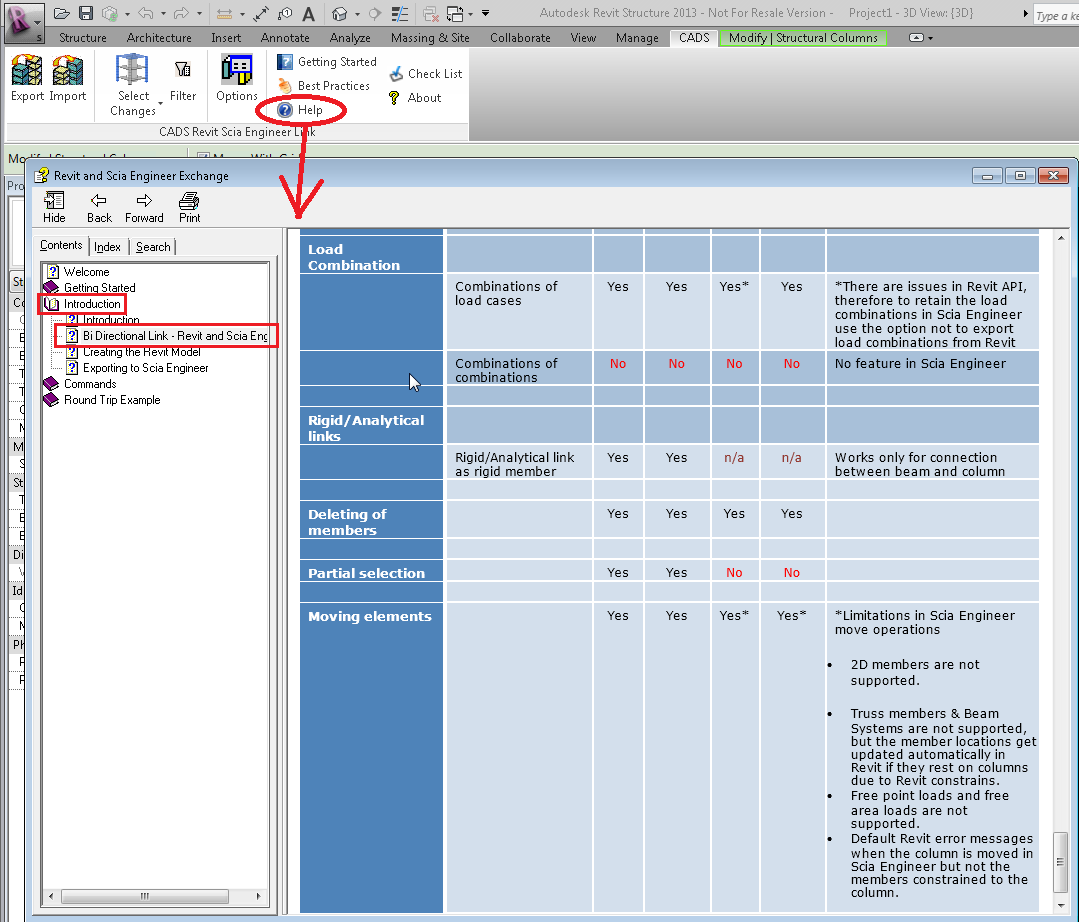Expand the quick access toolbar dropdown arrow
This screenshot has width=1079, height=922.
[485, 13]
